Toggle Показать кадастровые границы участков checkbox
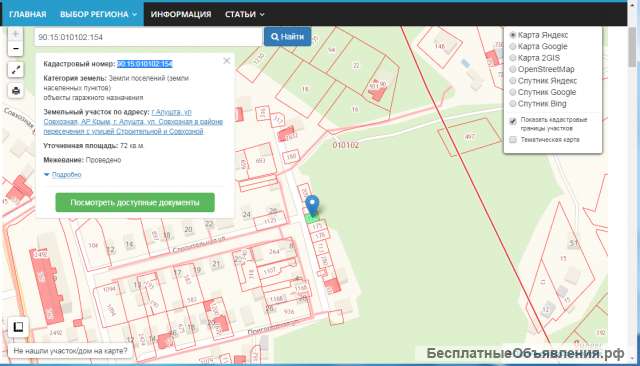The image size is (640, 366). pos(513,121)
